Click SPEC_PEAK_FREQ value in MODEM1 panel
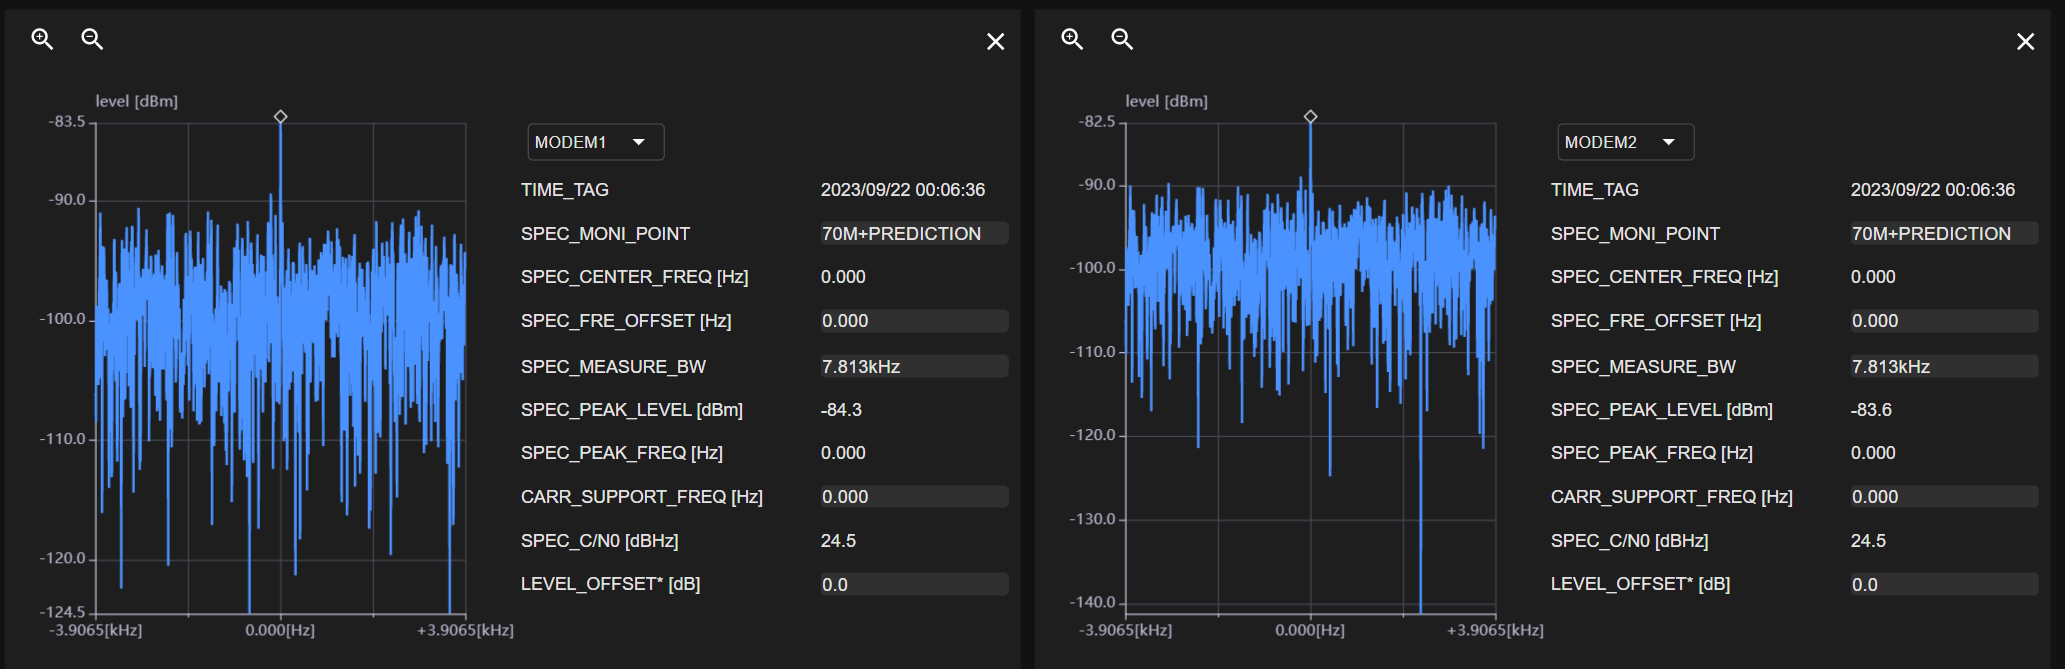 843,453
